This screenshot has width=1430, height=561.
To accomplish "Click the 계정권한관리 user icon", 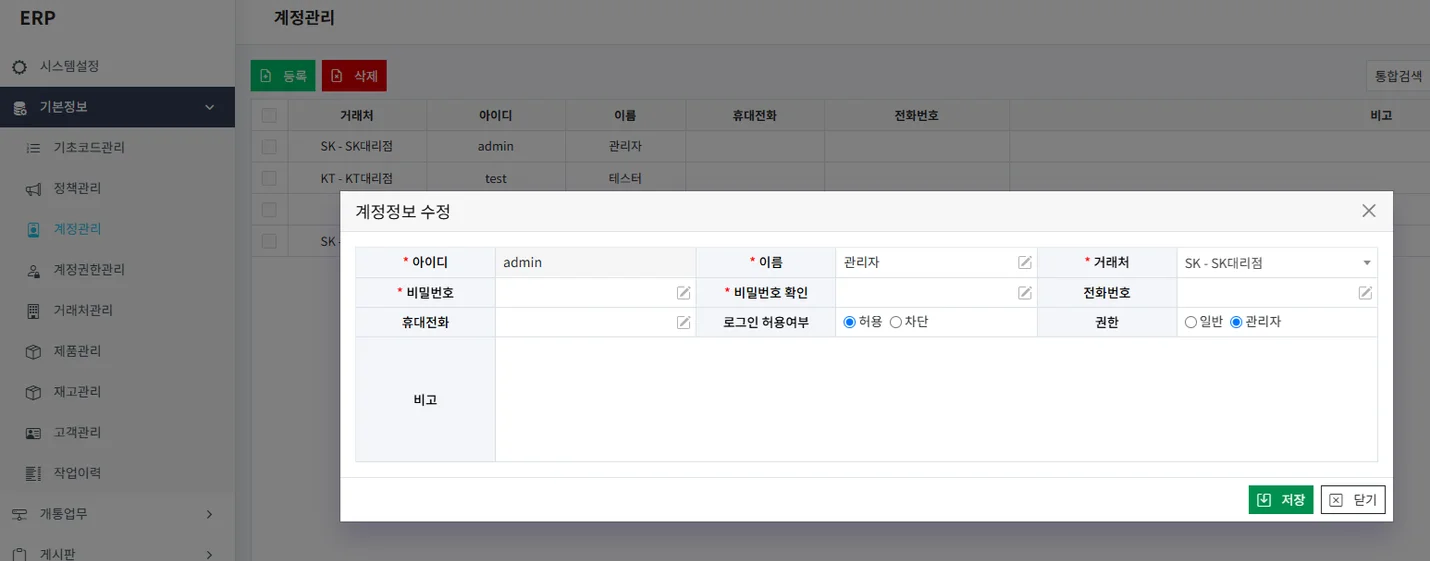I will tap(33, 270).
